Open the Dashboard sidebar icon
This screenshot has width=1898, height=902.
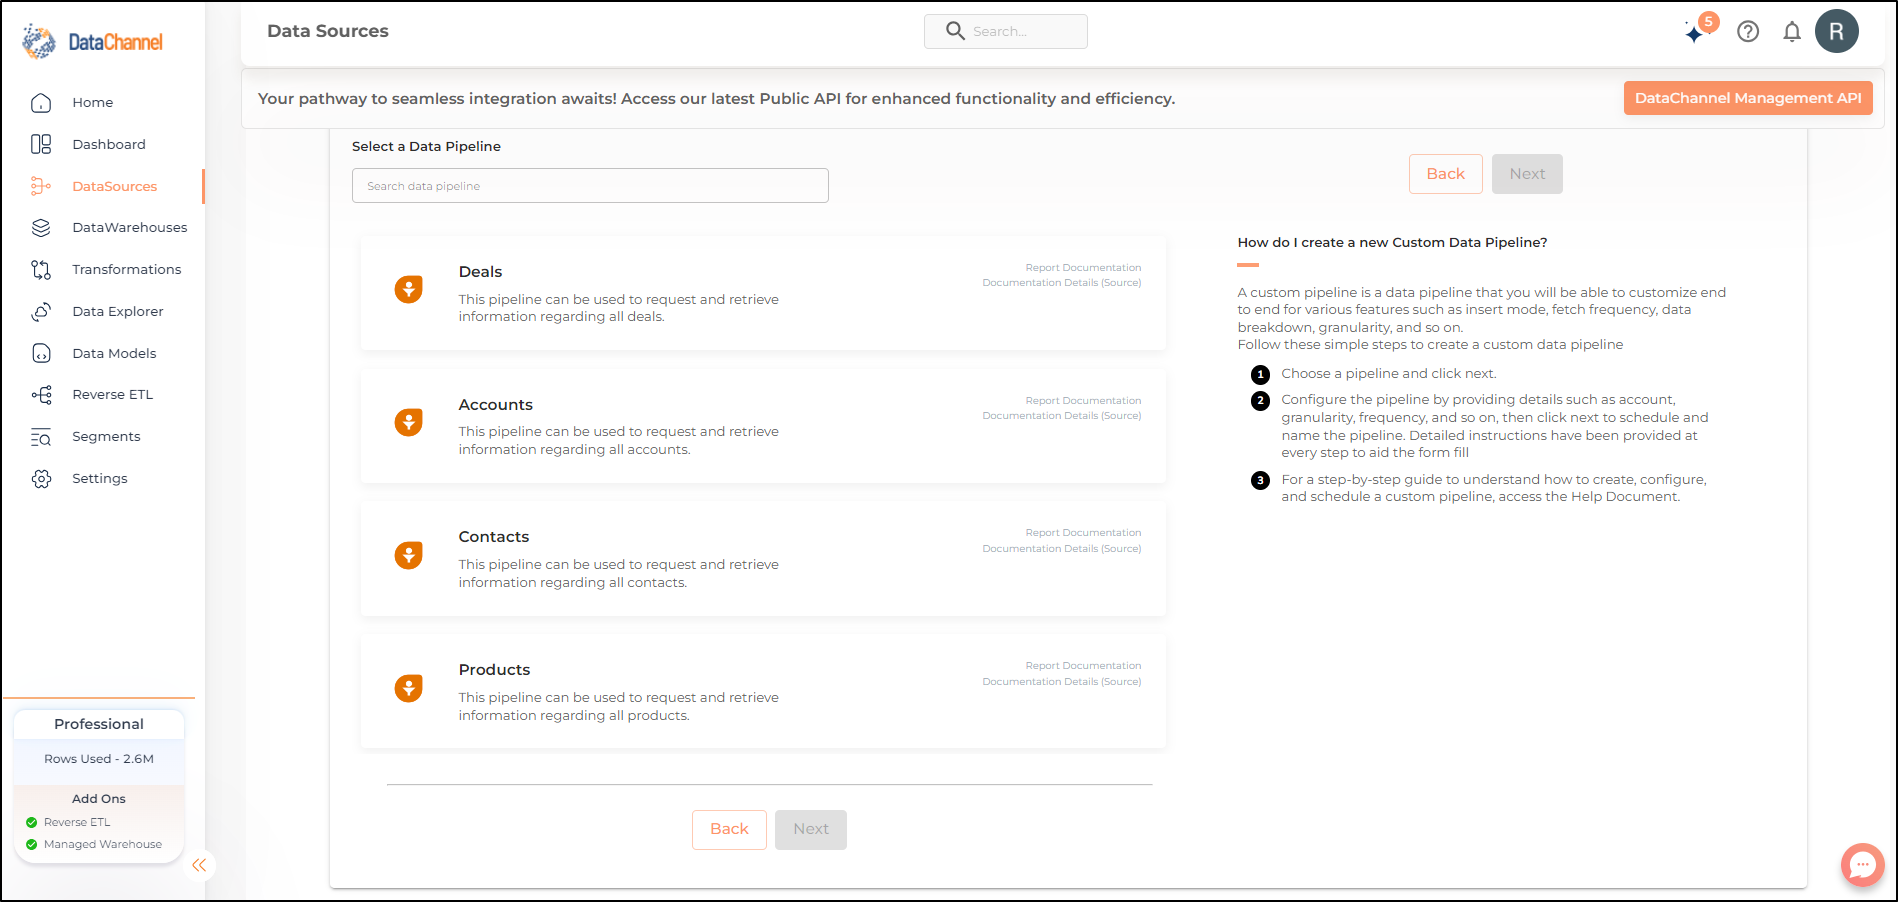(x=41, y=144)
